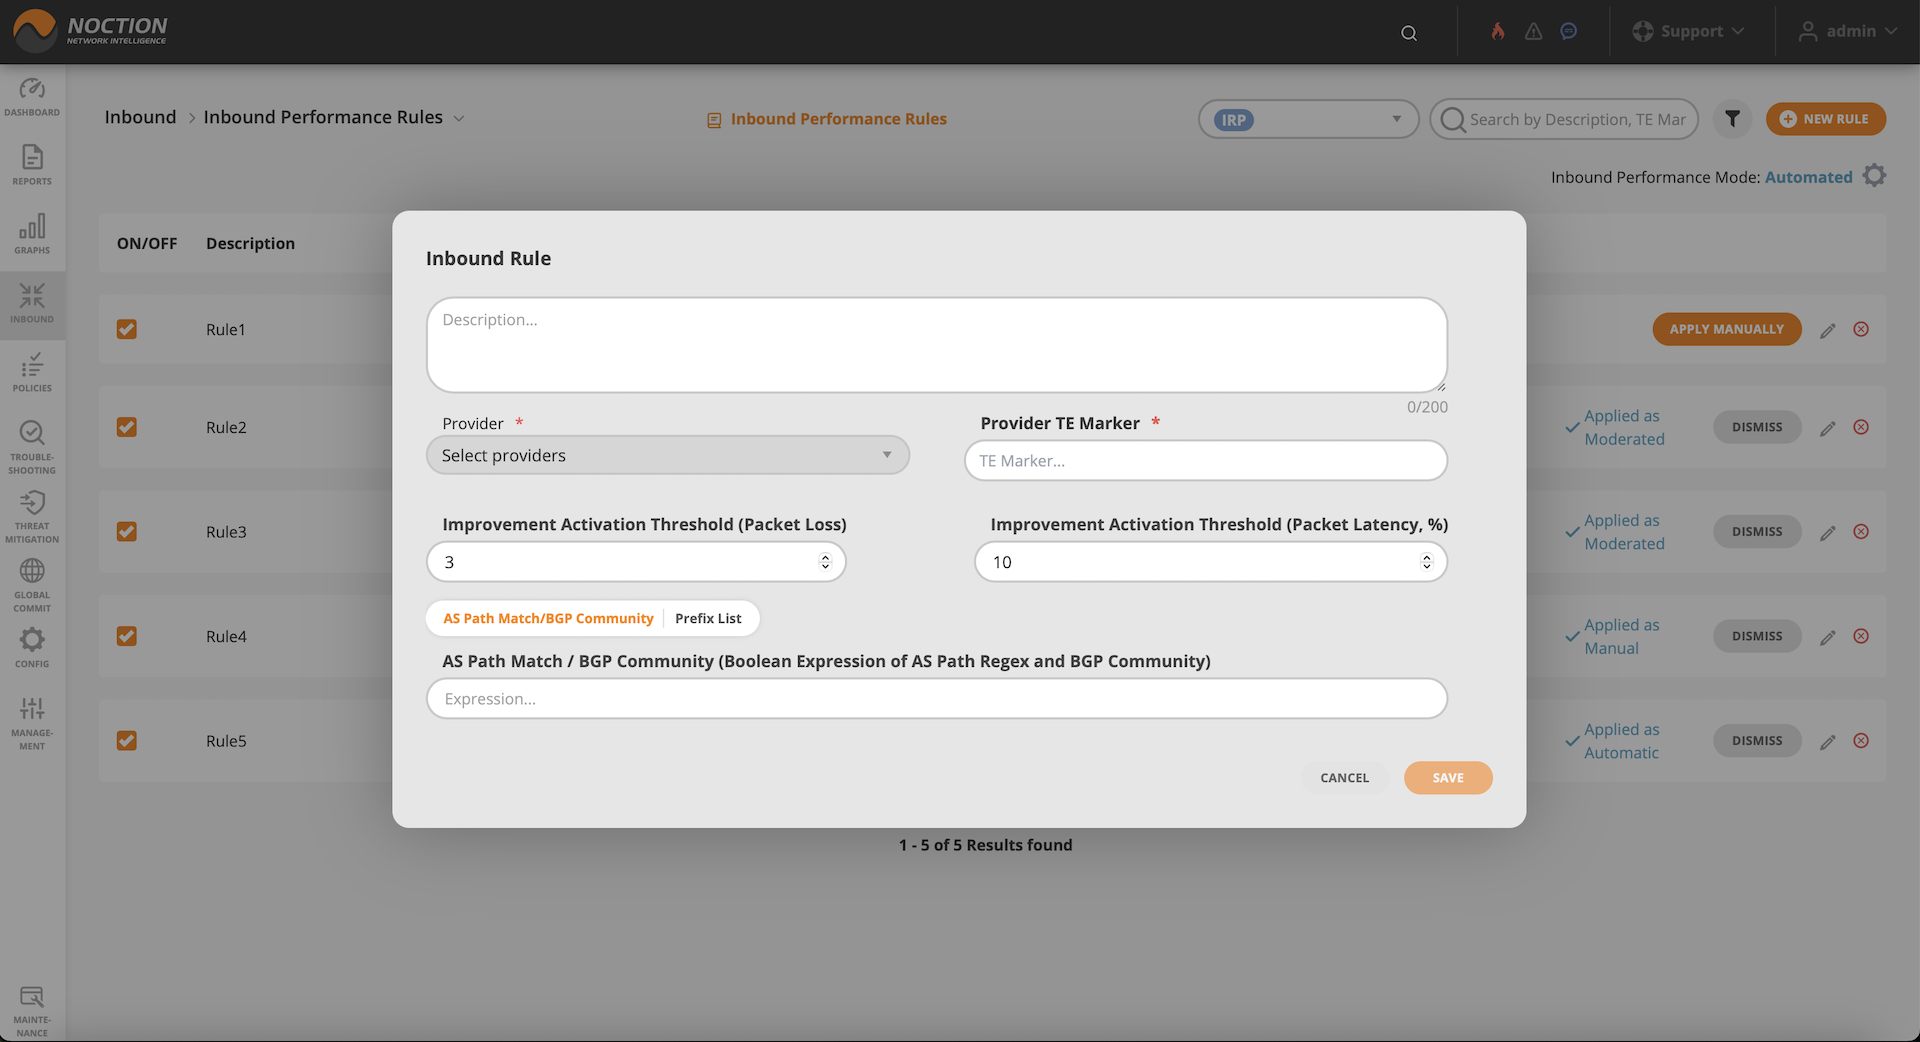Expand the admin user menu

click(1848, 31)
